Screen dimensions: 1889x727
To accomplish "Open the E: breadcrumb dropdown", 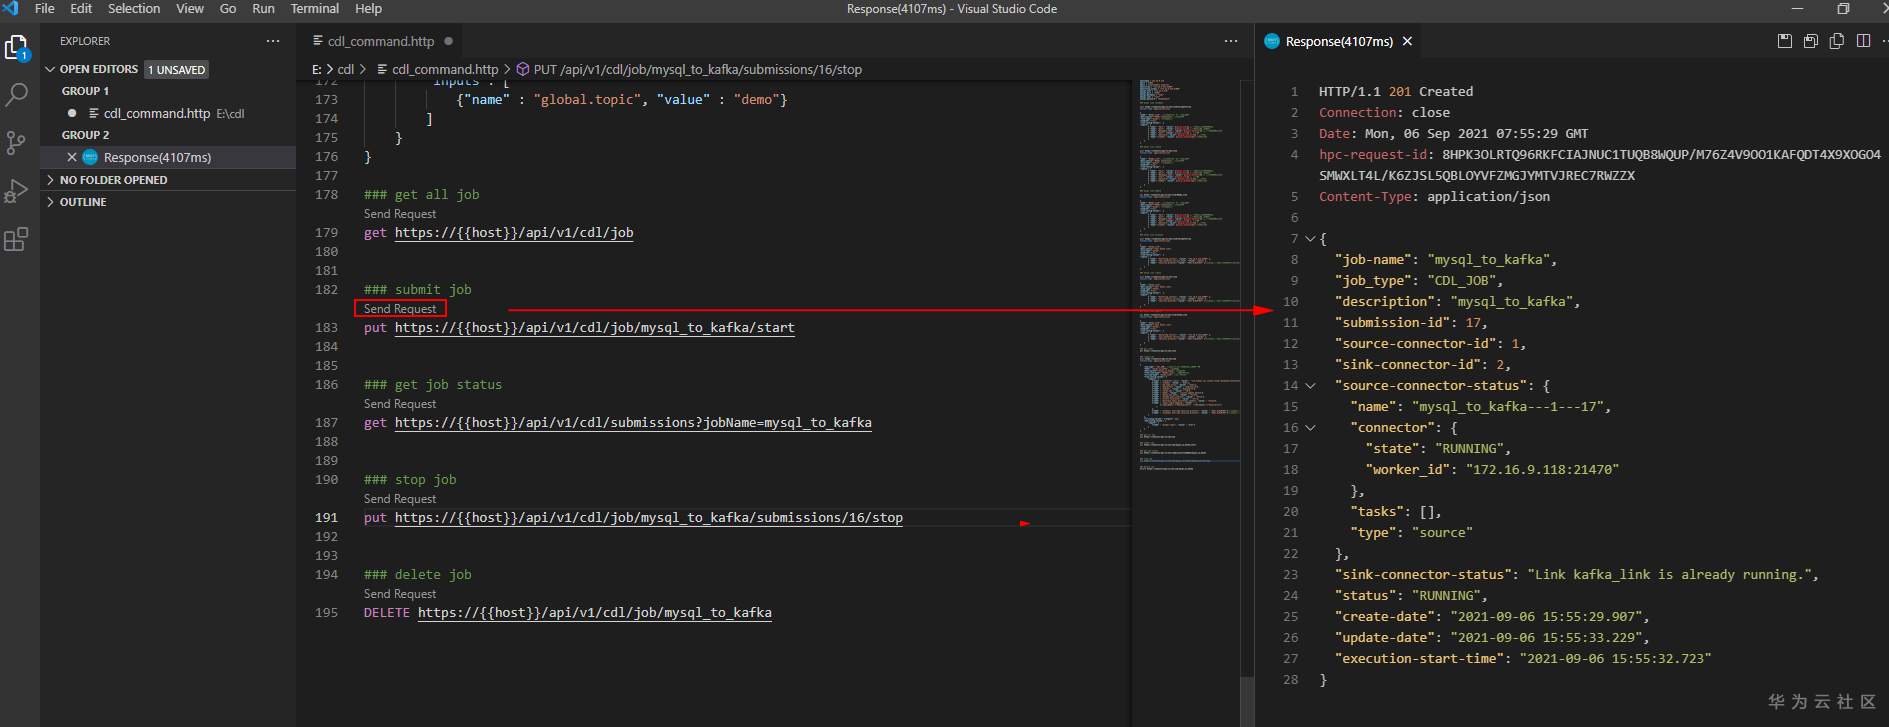I will (316, 69).
